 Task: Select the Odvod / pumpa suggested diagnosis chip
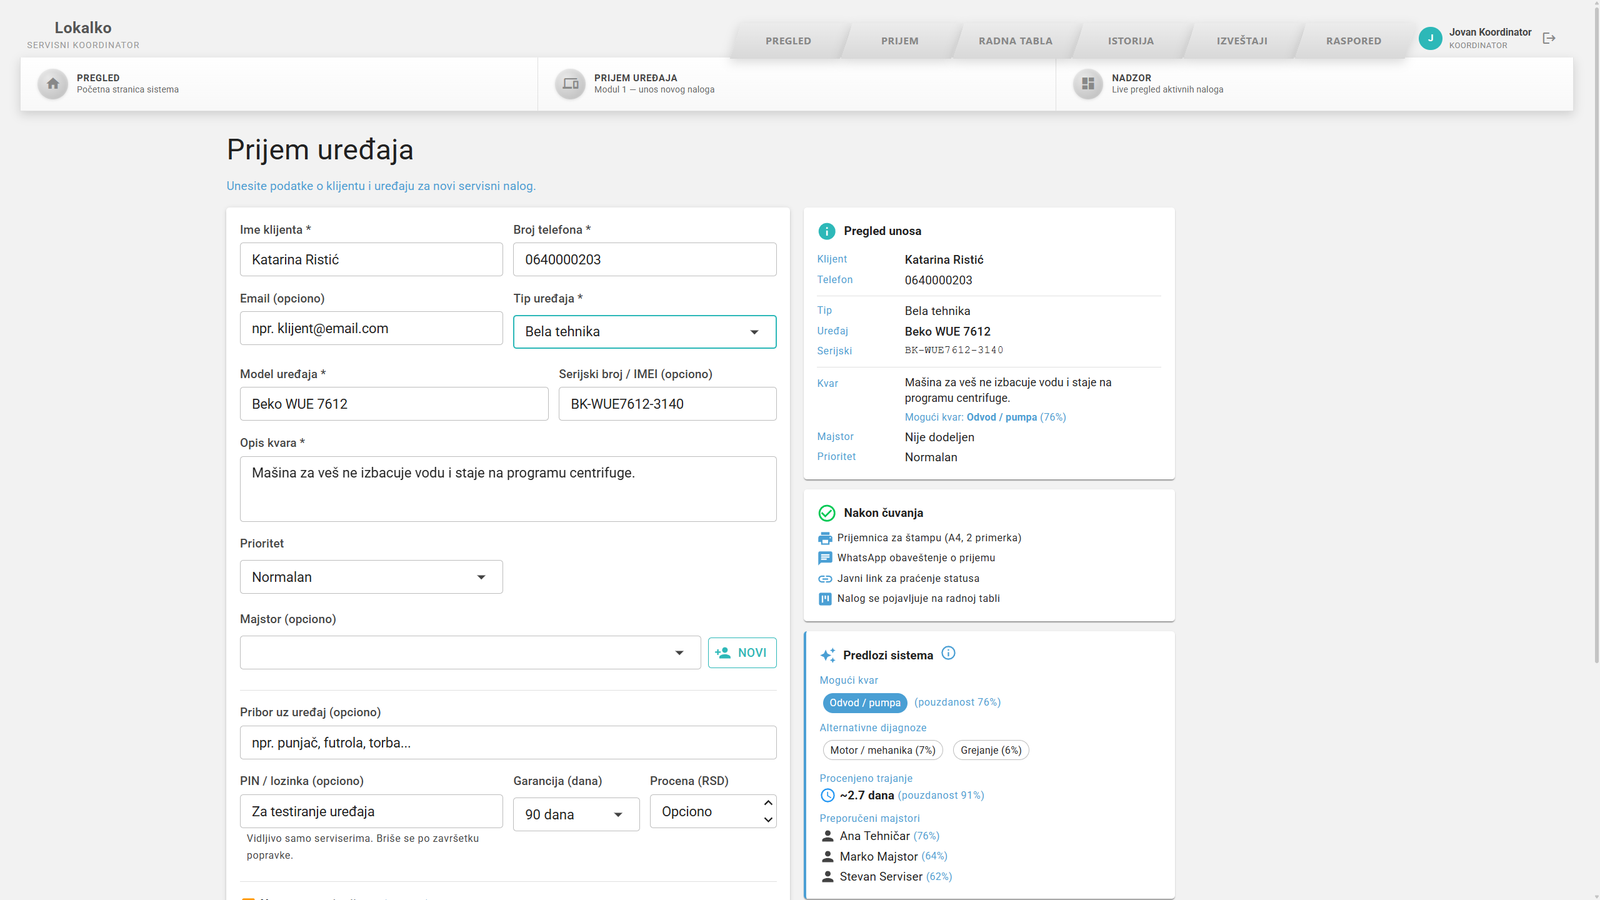click(865, 703)
